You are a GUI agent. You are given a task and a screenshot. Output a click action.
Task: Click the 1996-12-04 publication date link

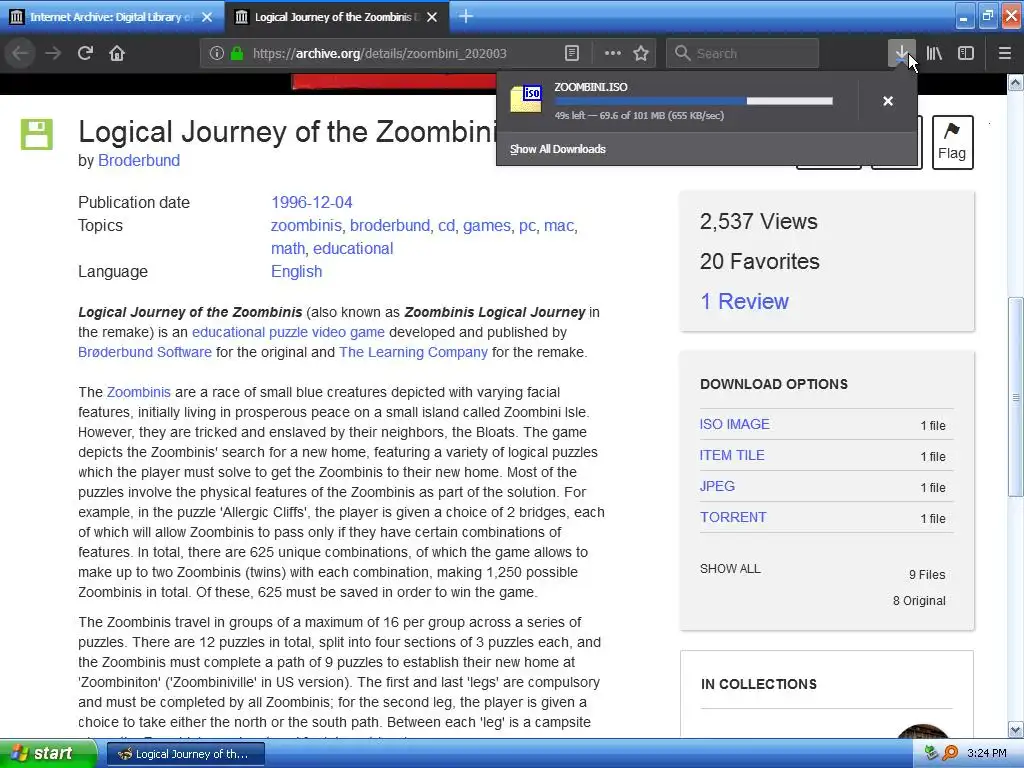click(312, 202)
